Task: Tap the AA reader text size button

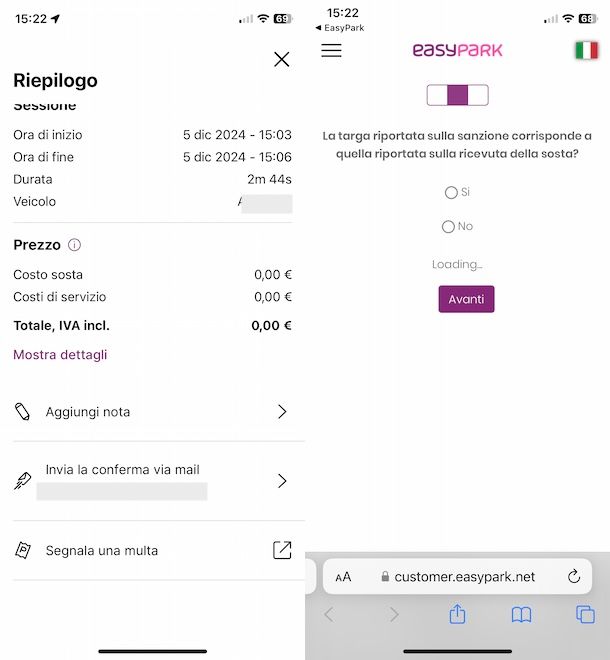Action: 343,577
